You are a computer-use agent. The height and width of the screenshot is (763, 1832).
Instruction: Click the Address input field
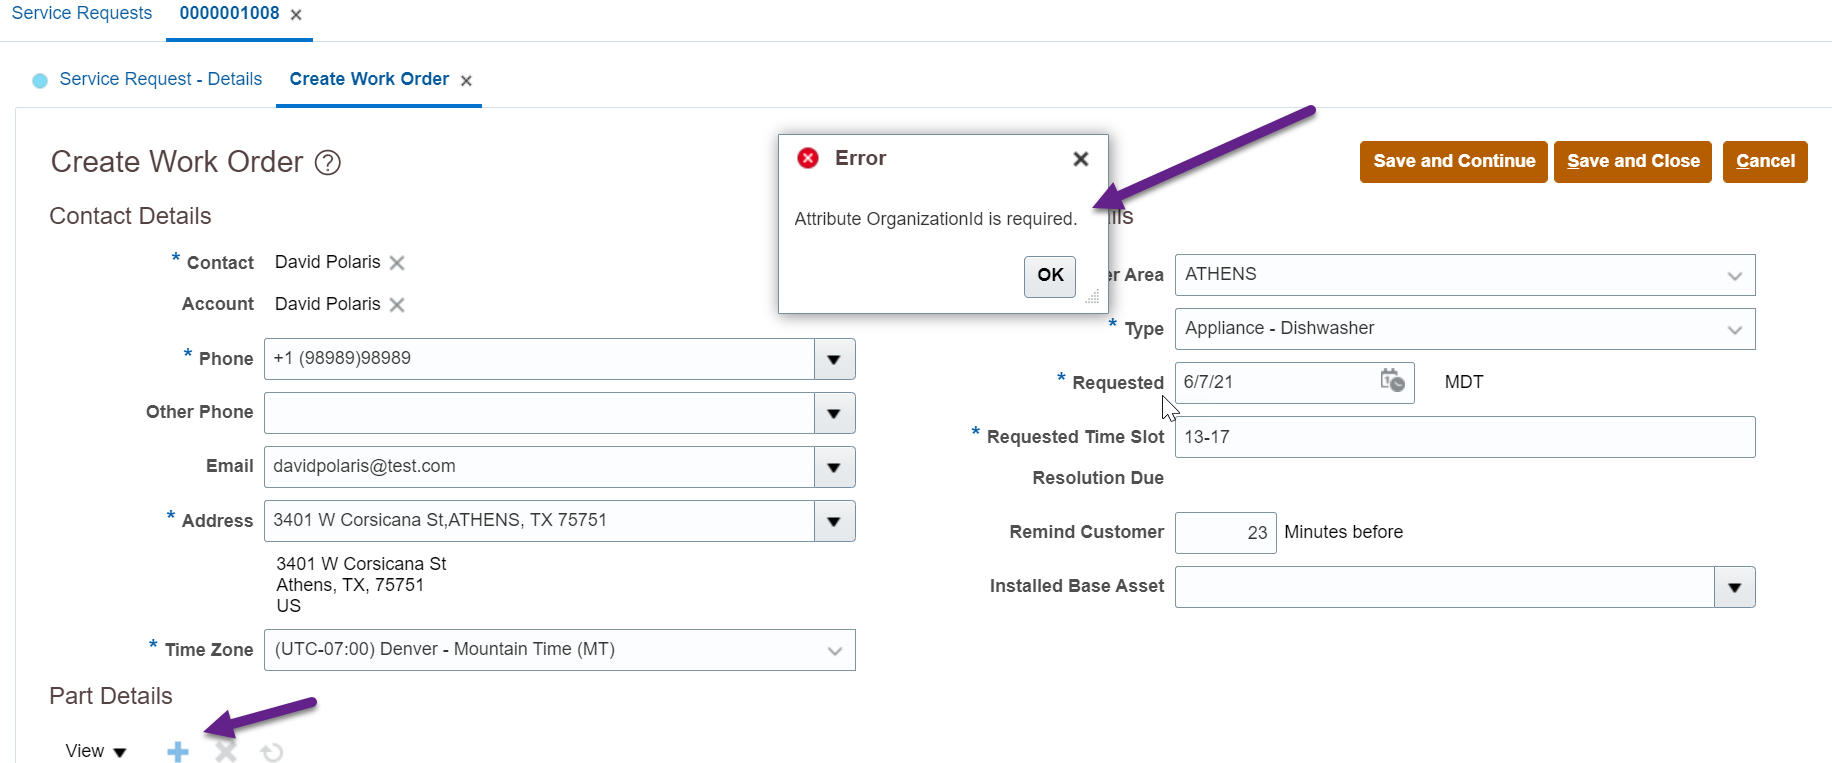coord(539,521)
